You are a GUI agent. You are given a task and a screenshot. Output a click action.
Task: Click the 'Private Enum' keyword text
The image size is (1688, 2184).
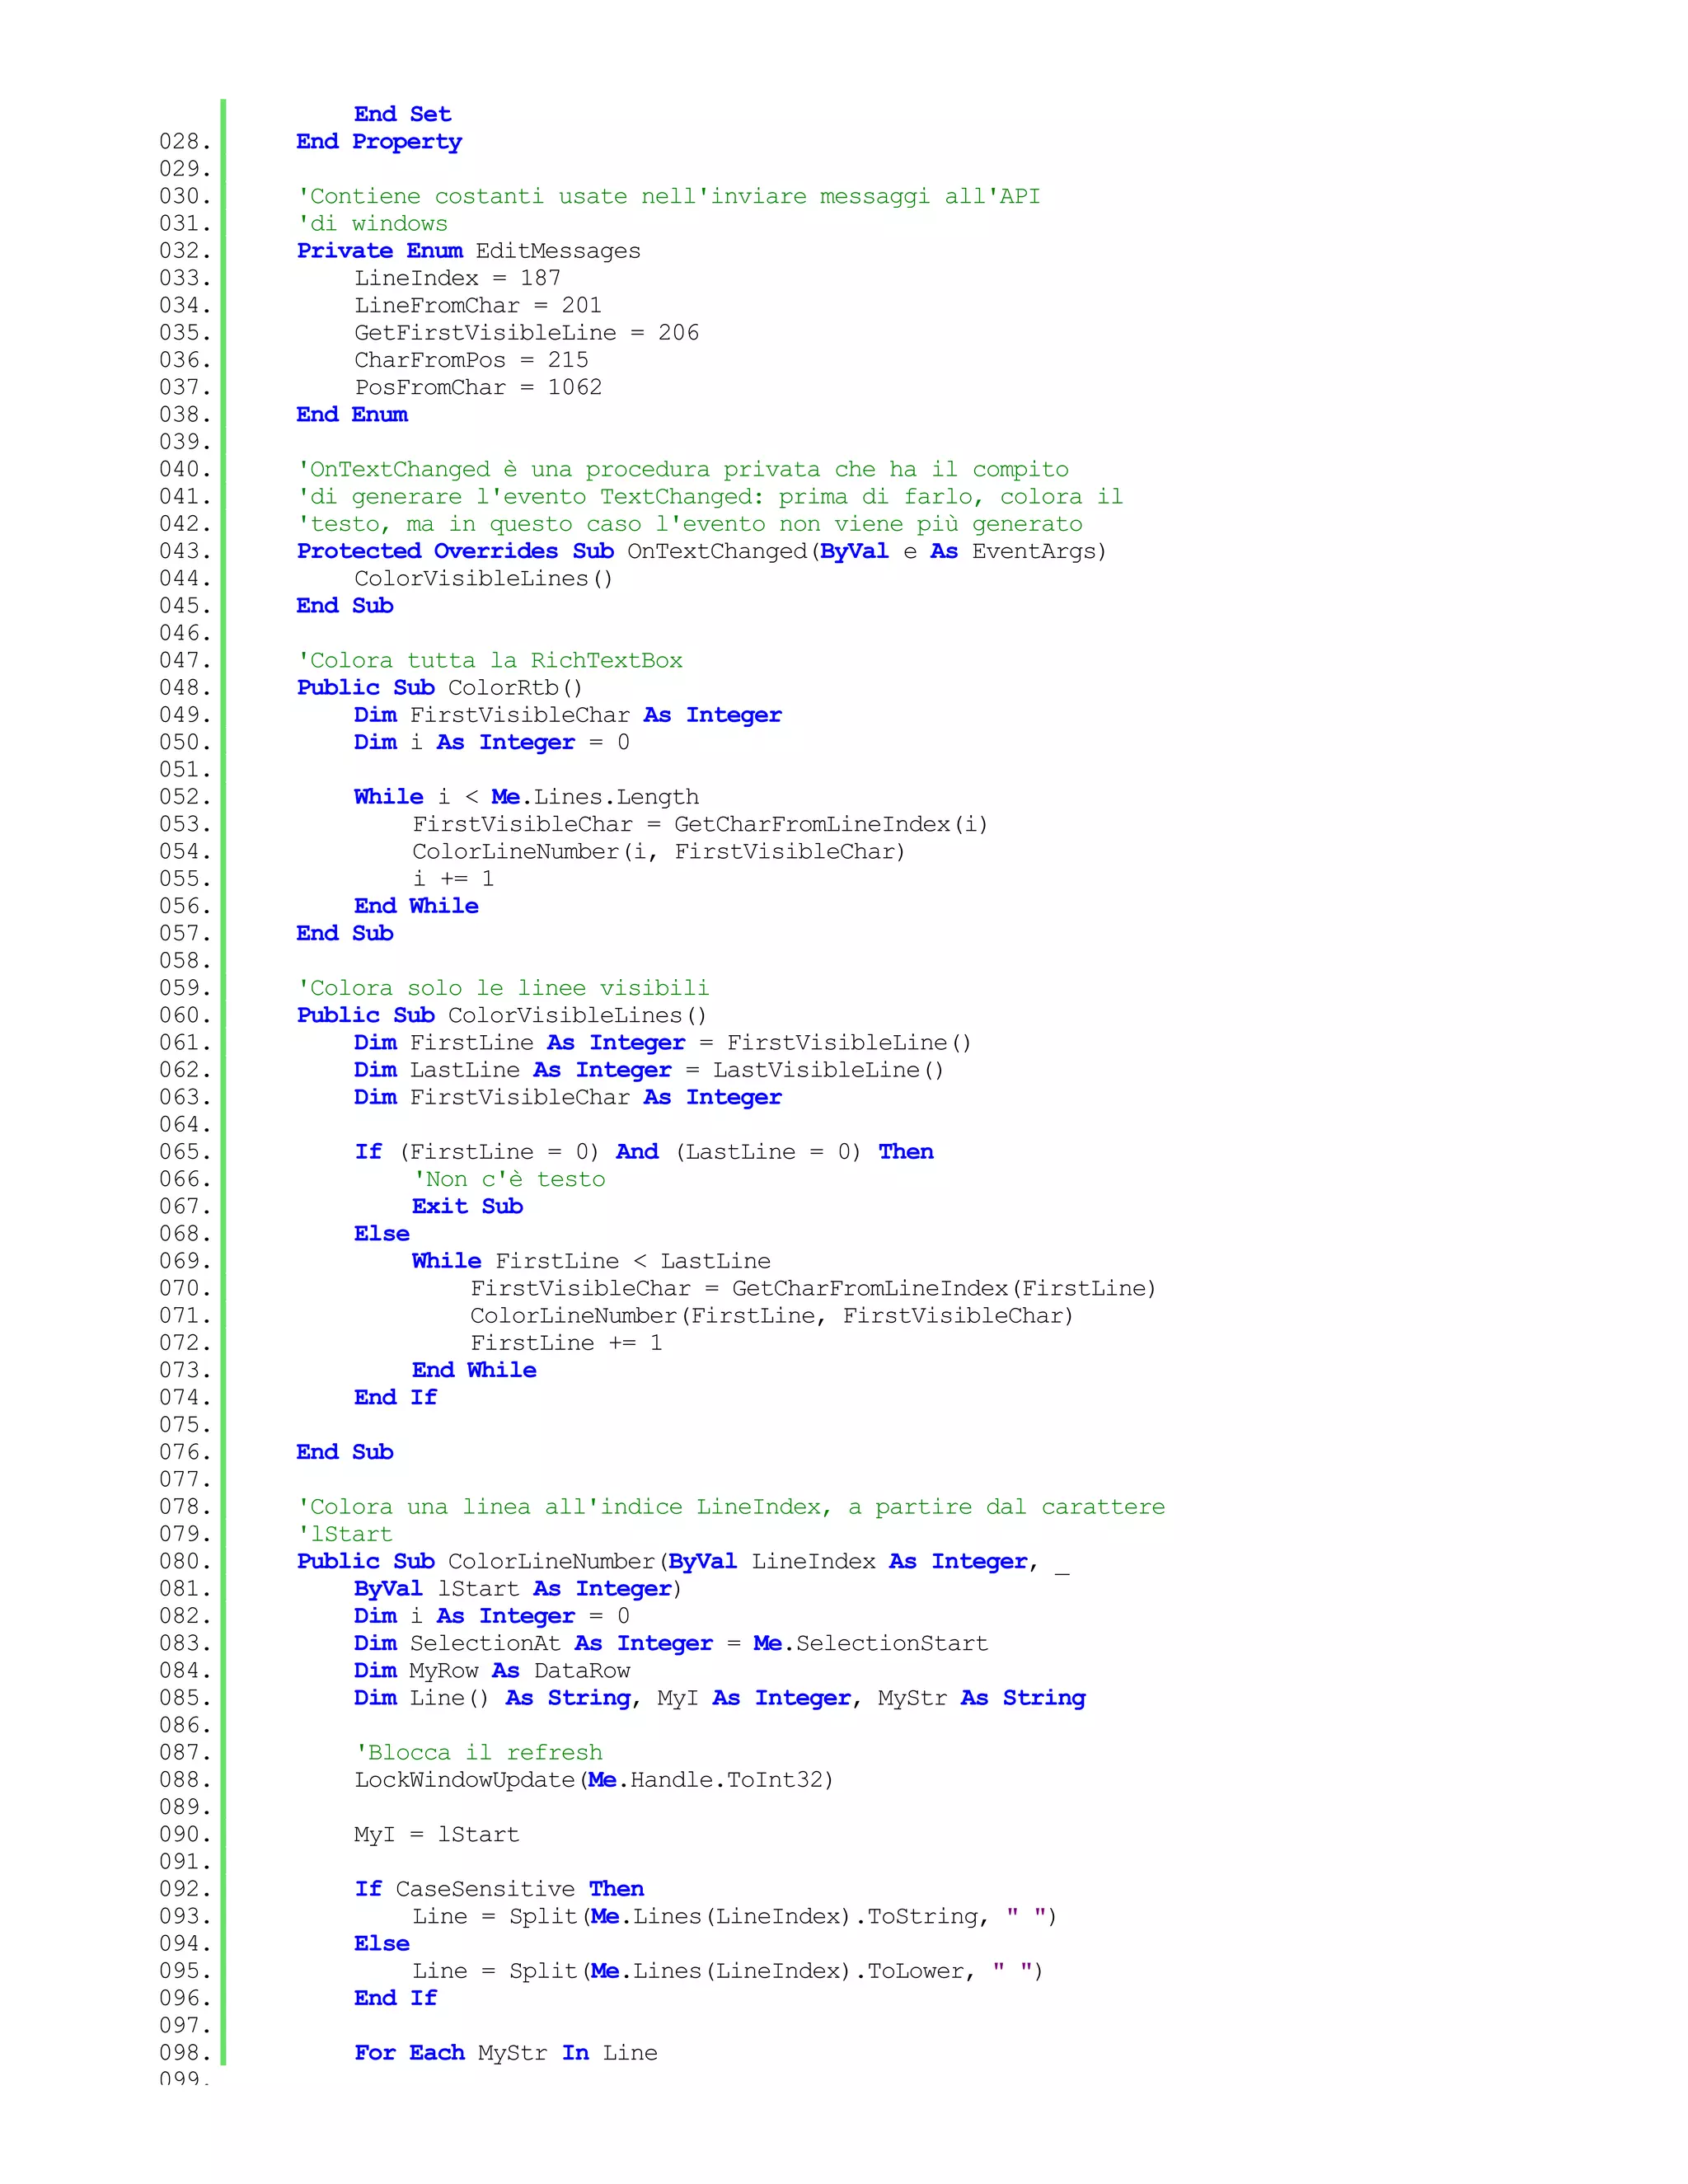pyautogui.click(x=379, y=251)
